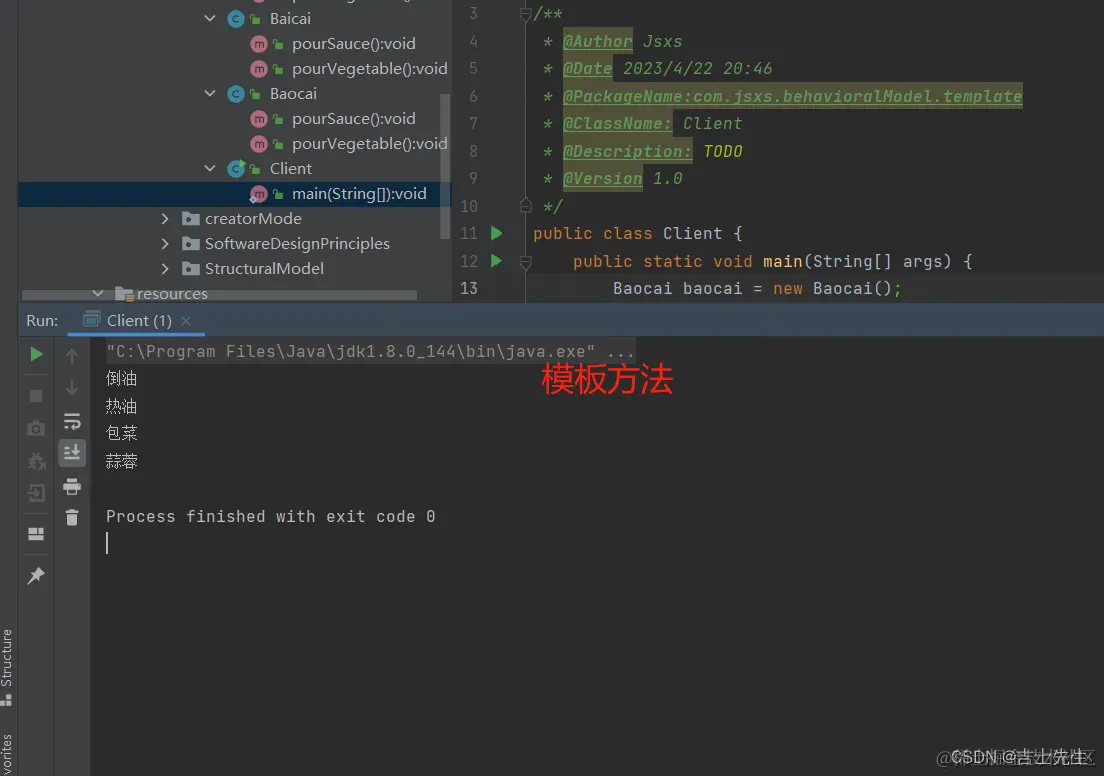Clear all console output with trash icon
The image size is (1104, 776).
point(72,518)
